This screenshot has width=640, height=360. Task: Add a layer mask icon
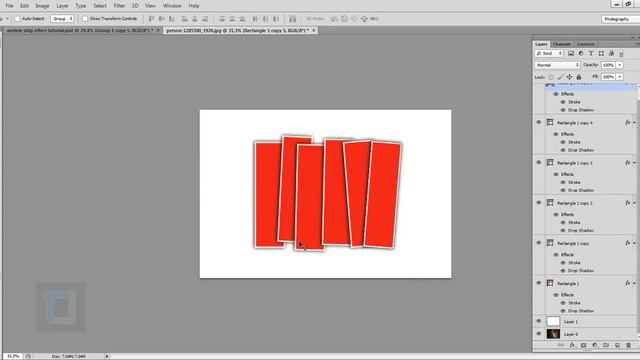pos(583,345)
